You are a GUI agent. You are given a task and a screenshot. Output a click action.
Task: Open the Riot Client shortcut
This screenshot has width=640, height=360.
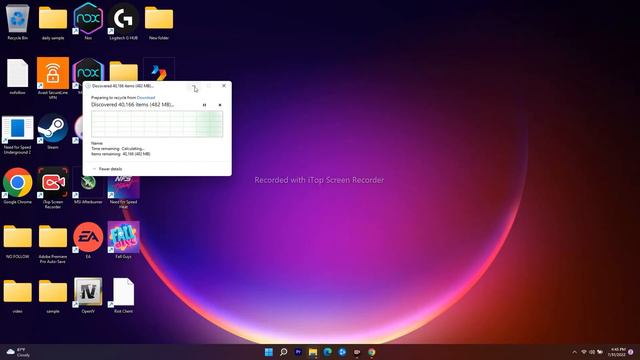[123, 296]
